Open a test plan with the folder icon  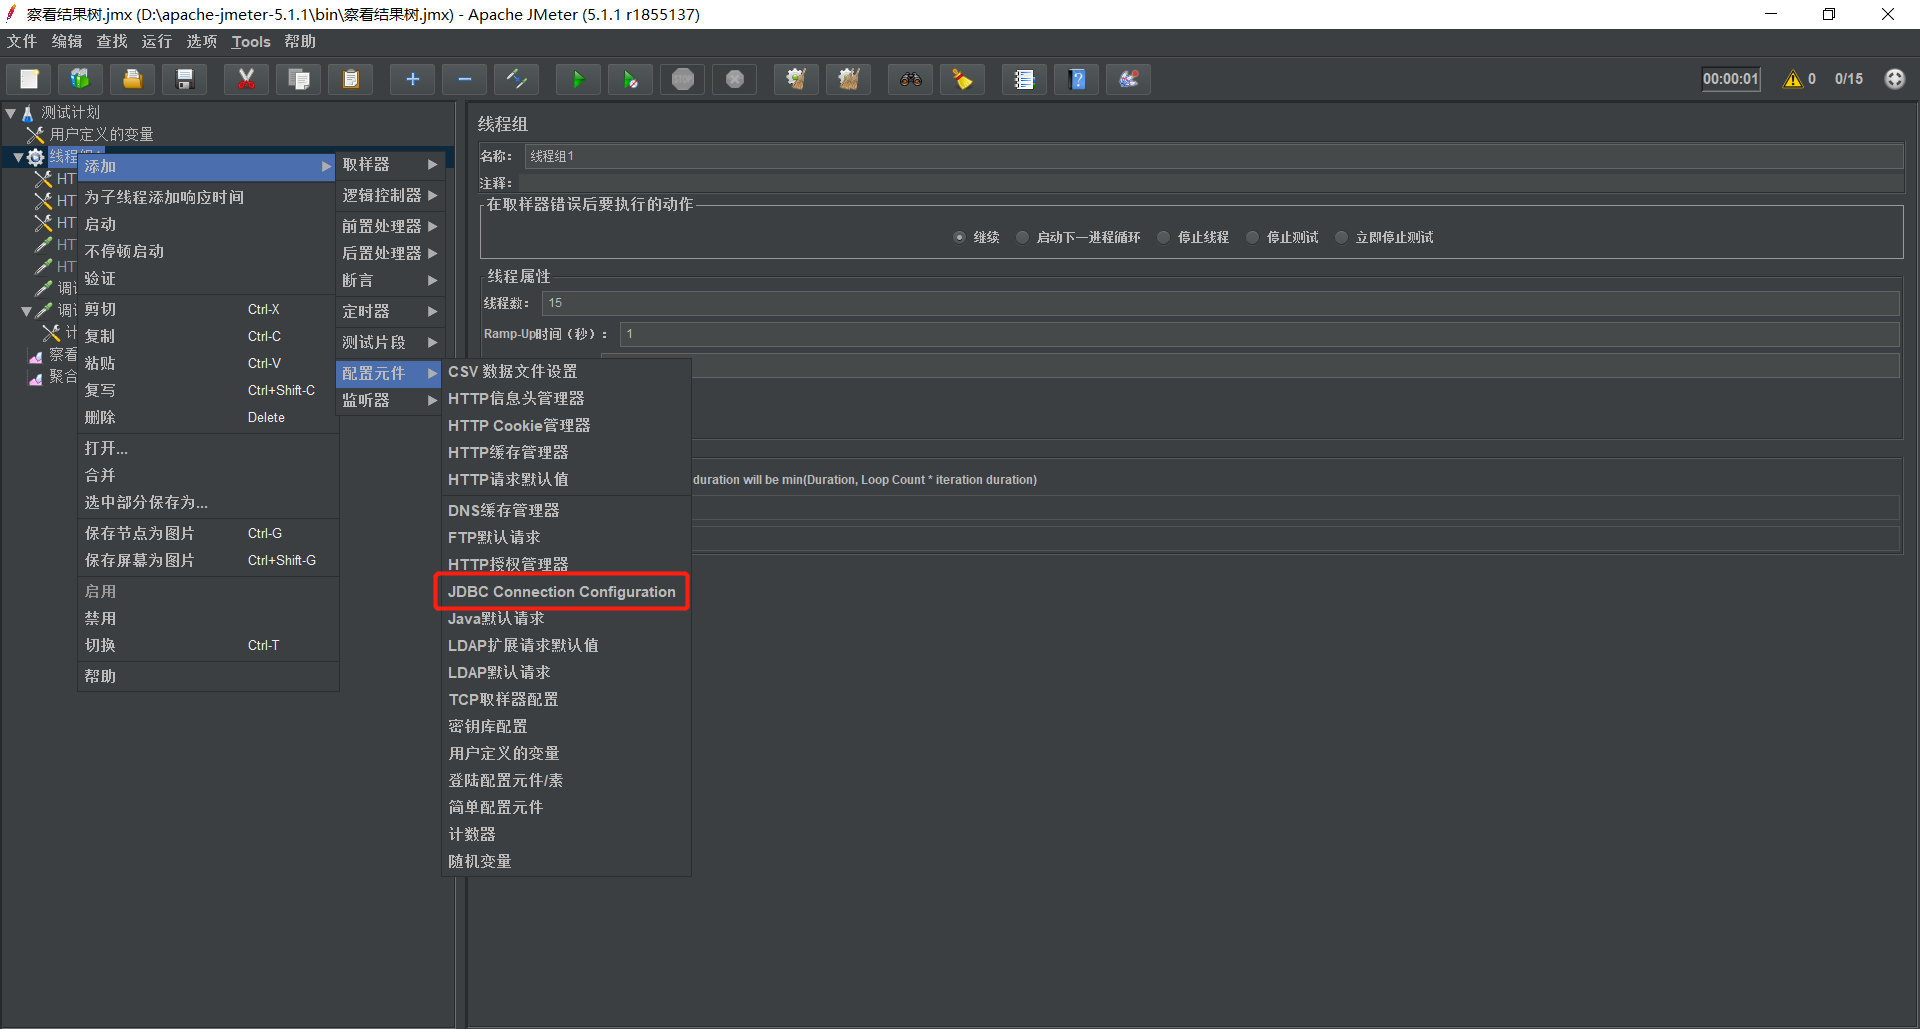click(132, 79)
